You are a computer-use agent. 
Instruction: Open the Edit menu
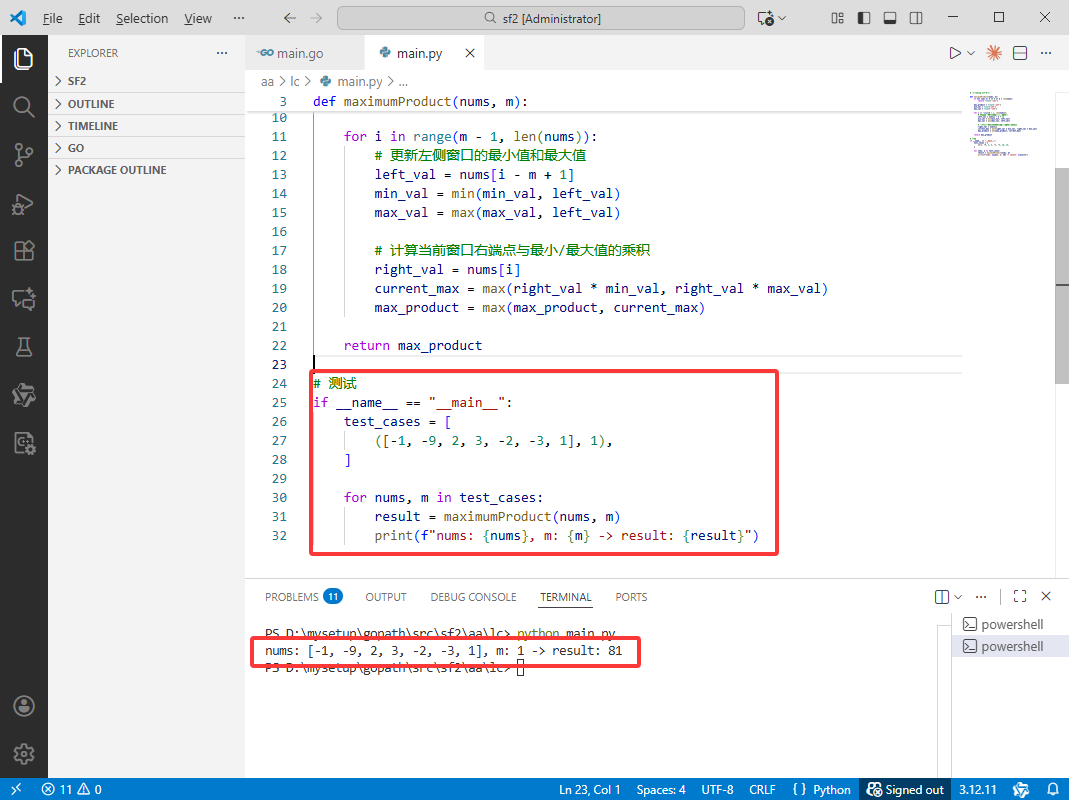pos(89,18)
